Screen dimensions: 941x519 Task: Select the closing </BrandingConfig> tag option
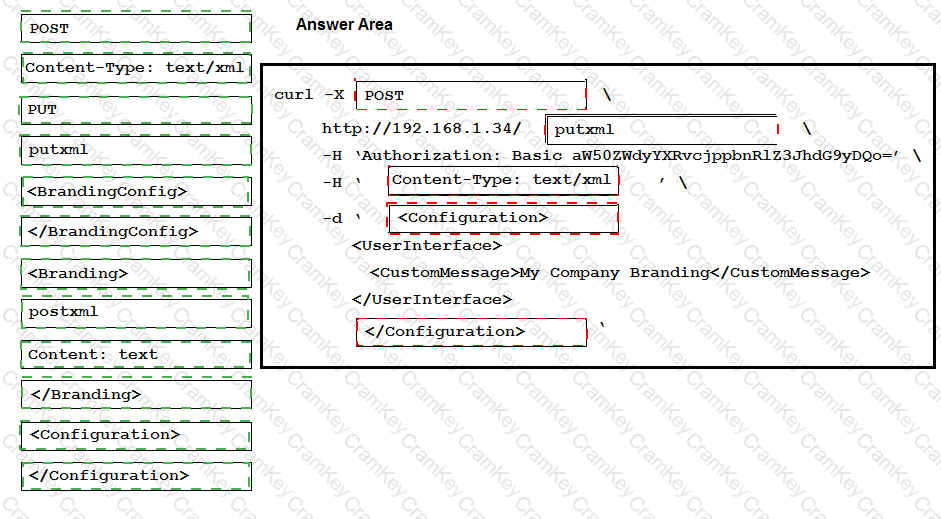coord(136,231)
